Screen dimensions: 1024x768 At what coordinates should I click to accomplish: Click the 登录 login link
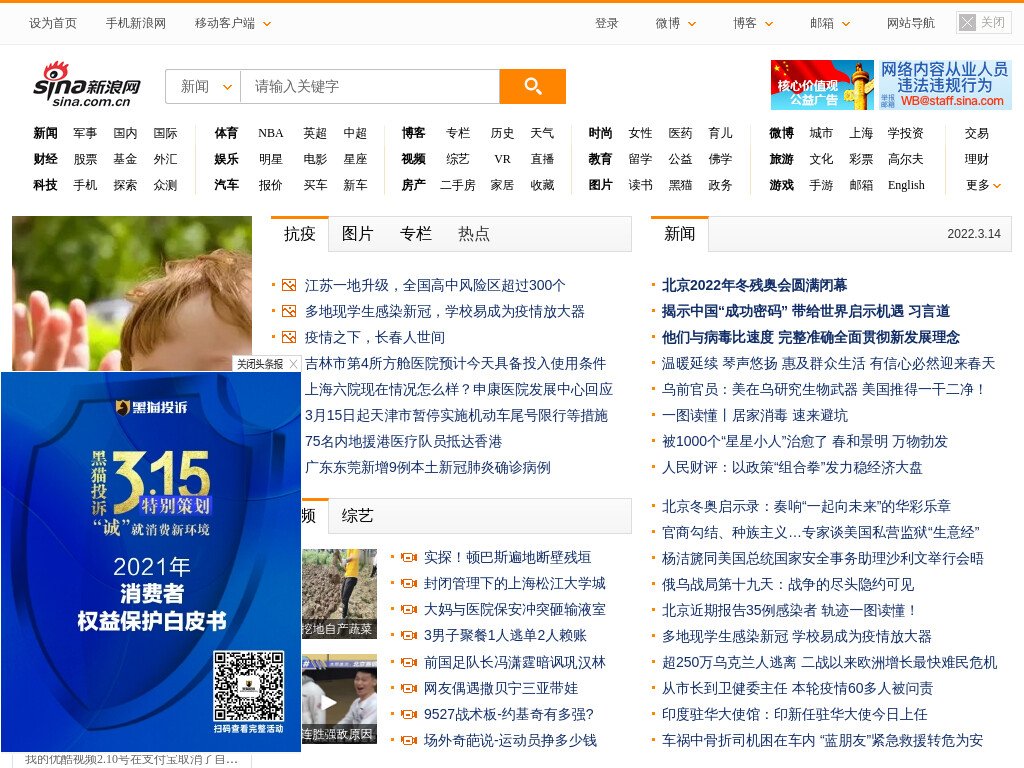[606, 24]
